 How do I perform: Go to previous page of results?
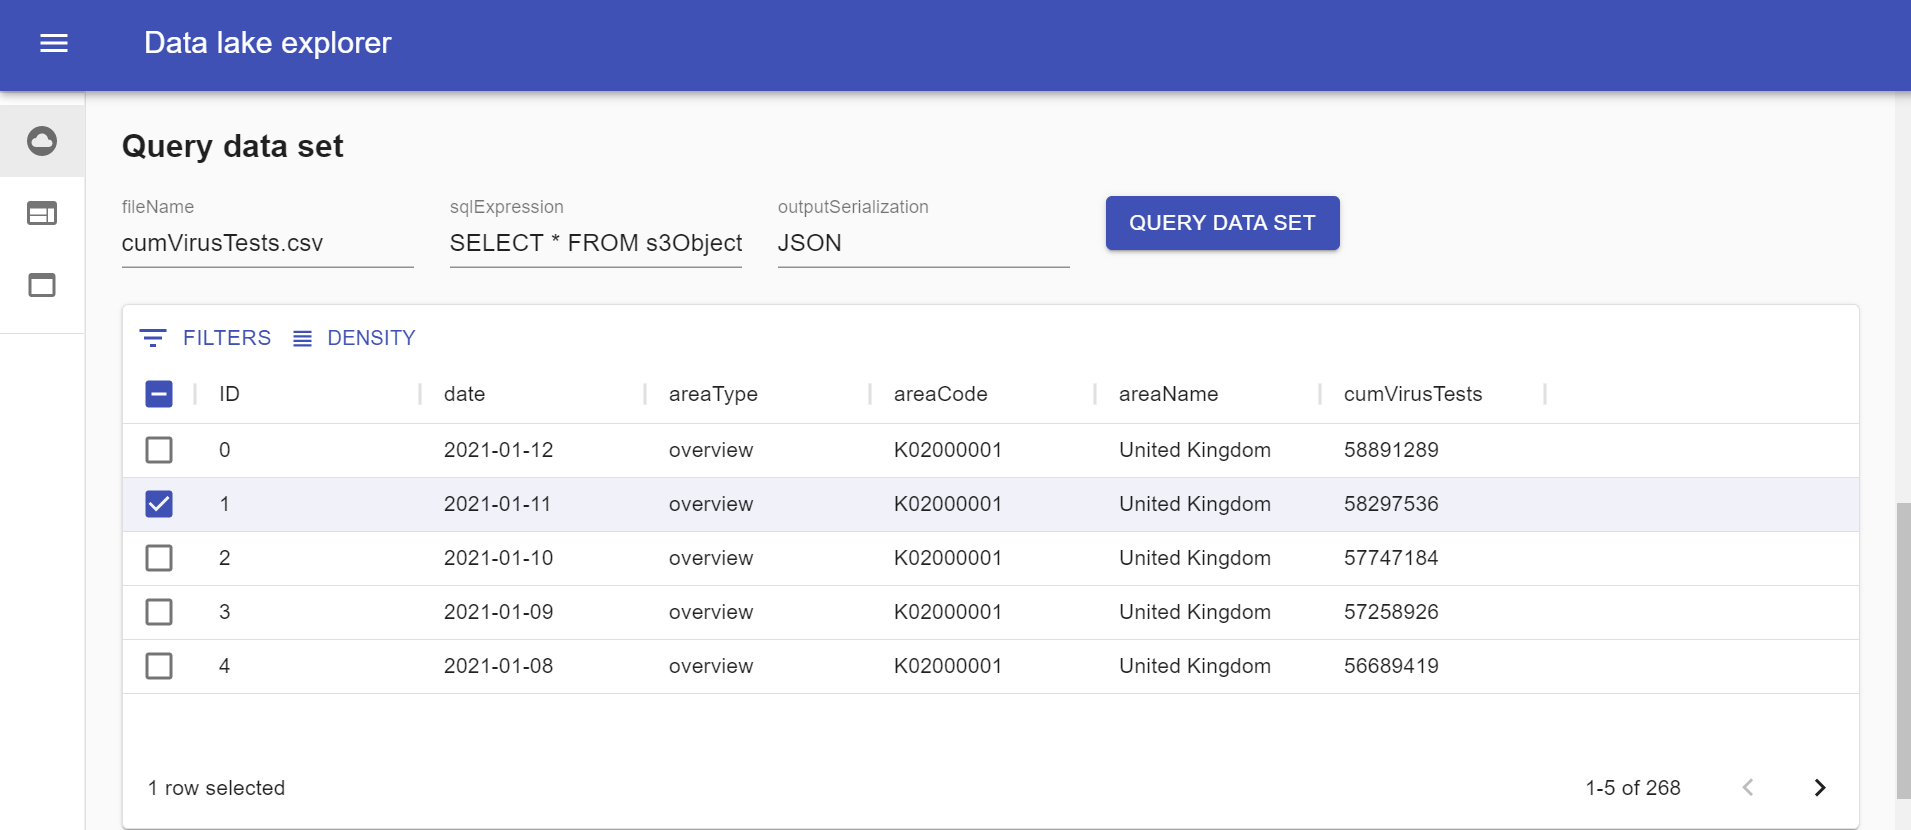pyautogui.click(x=1748, y=788)
